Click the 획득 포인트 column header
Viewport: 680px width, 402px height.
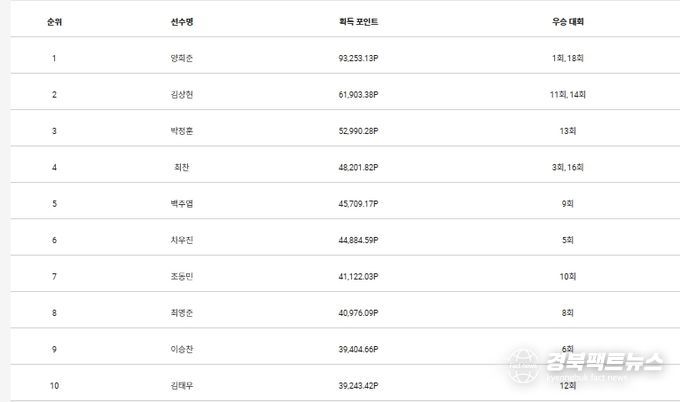359,21
